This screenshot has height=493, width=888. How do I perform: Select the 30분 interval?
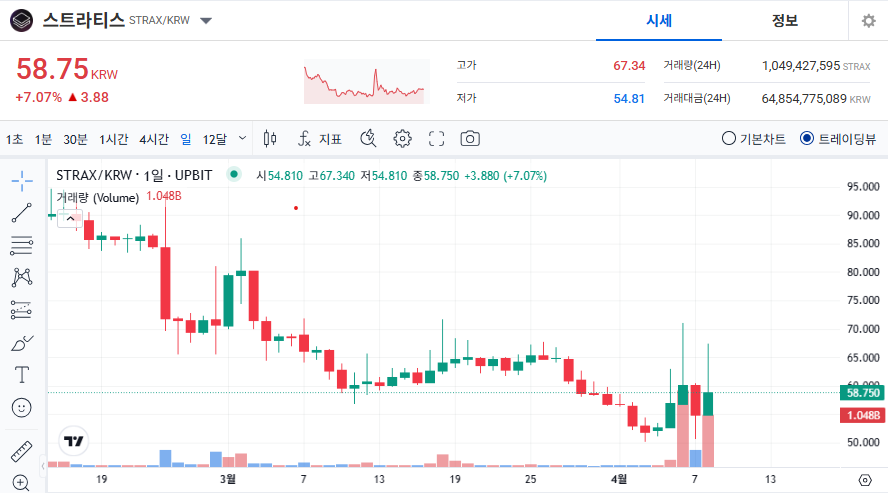coord(75,139)
